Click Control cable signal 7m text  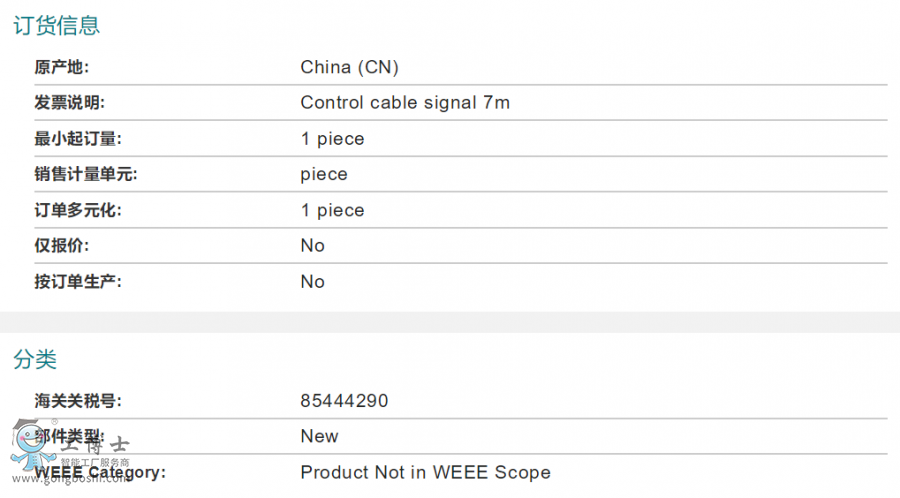coord(405,103)
